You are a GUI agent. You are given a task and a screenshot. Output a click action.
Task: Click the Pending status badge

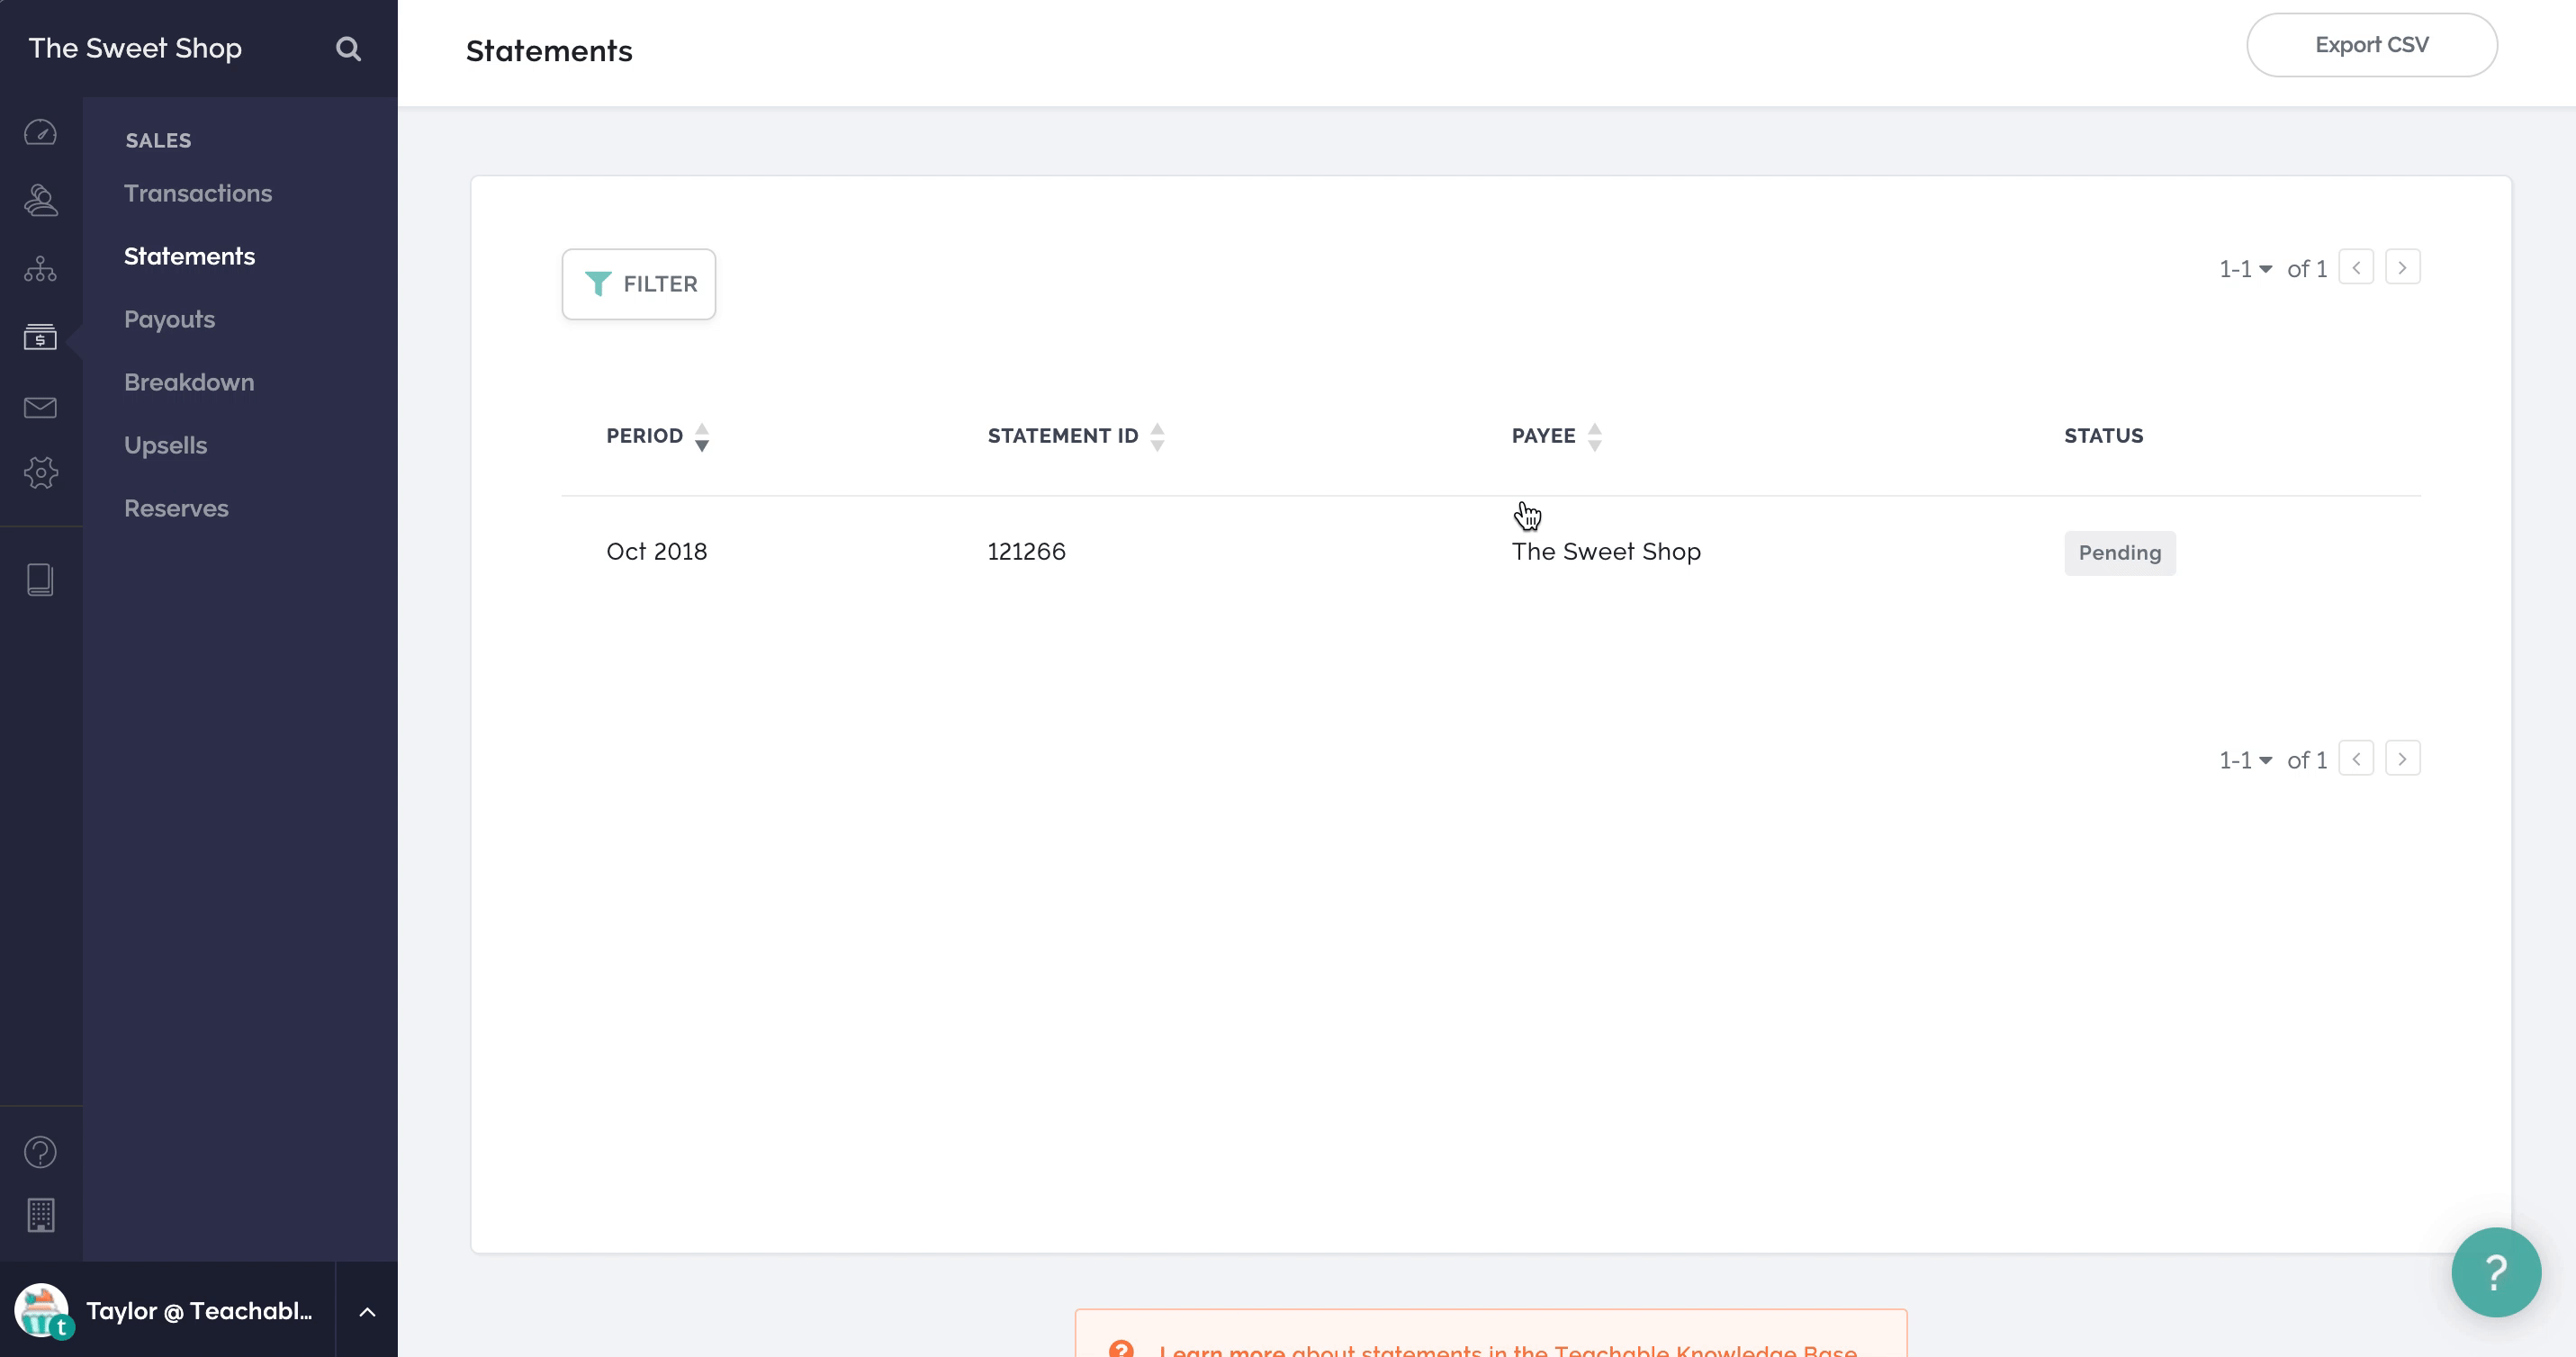tap(2119, 553)
